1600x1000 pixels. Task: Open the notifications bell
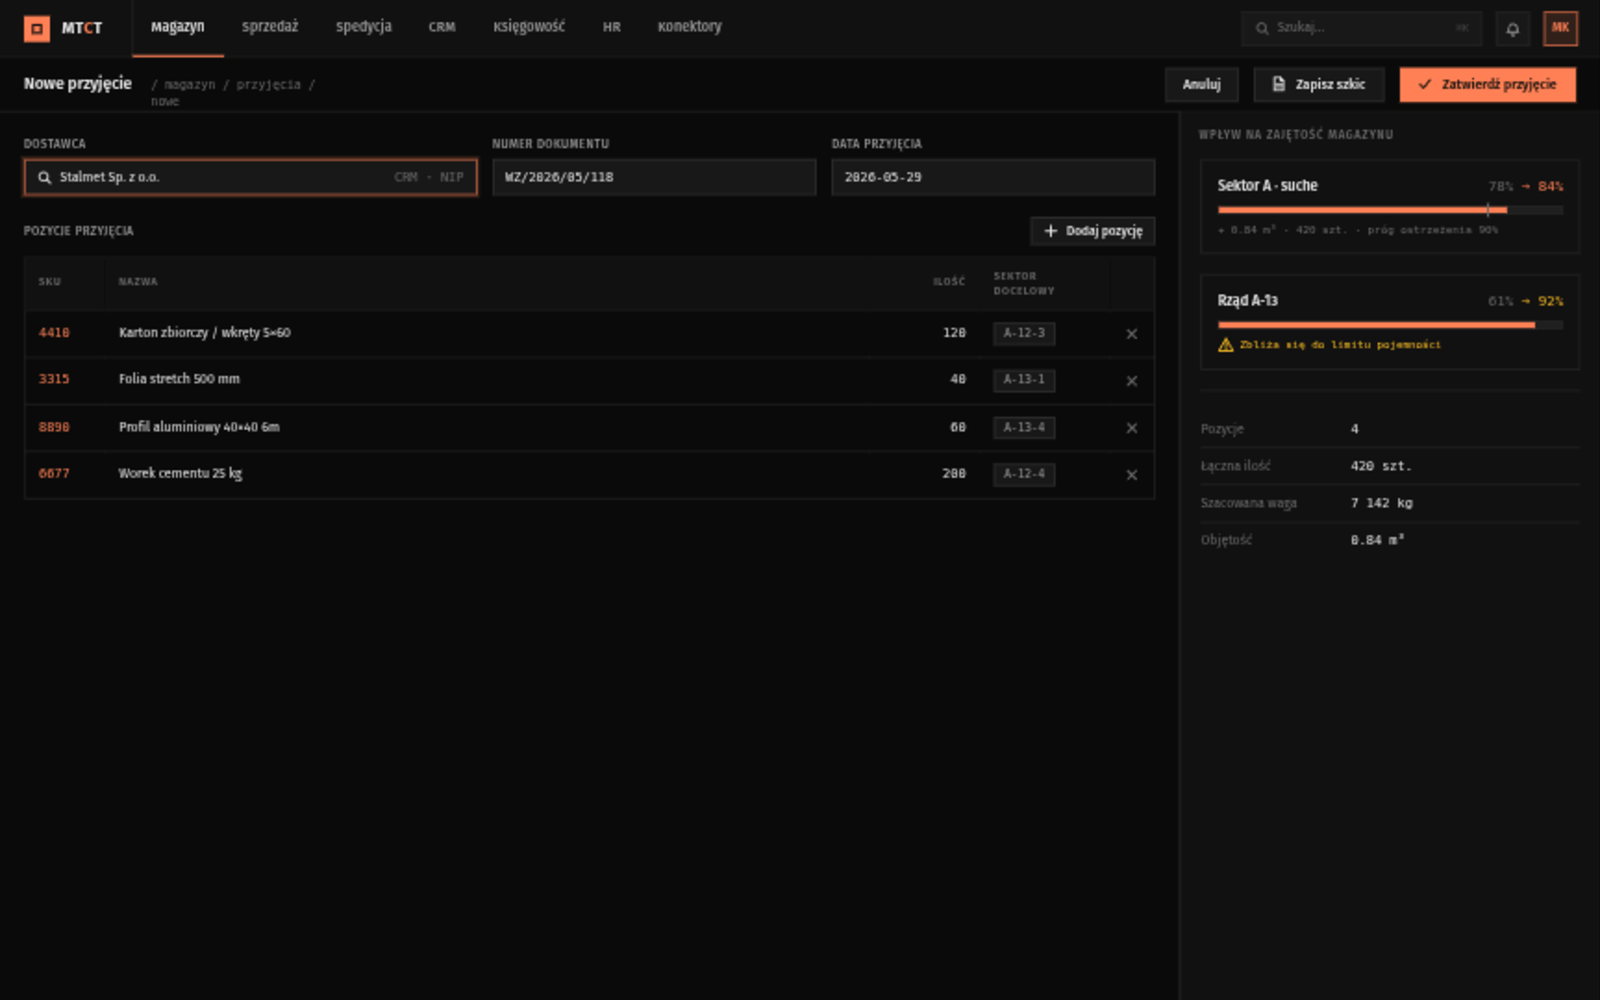1513,29
